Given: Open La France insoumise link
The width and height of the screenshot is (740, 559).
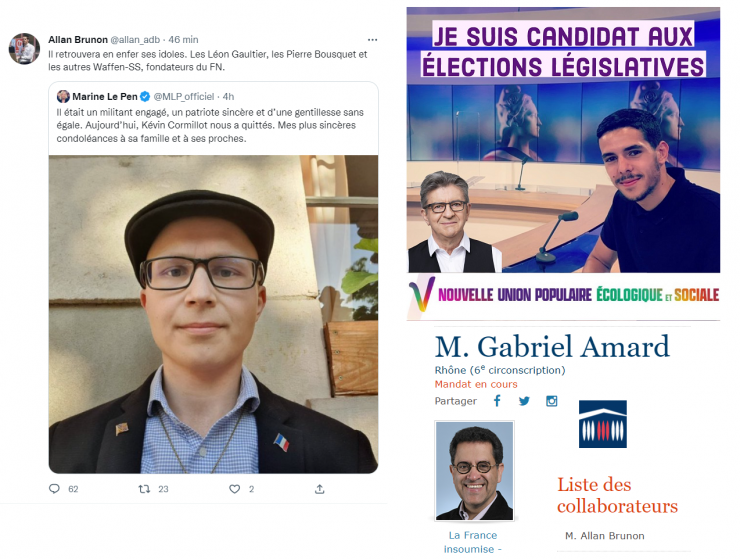Looking at the screenshot, I should point(472,542).
